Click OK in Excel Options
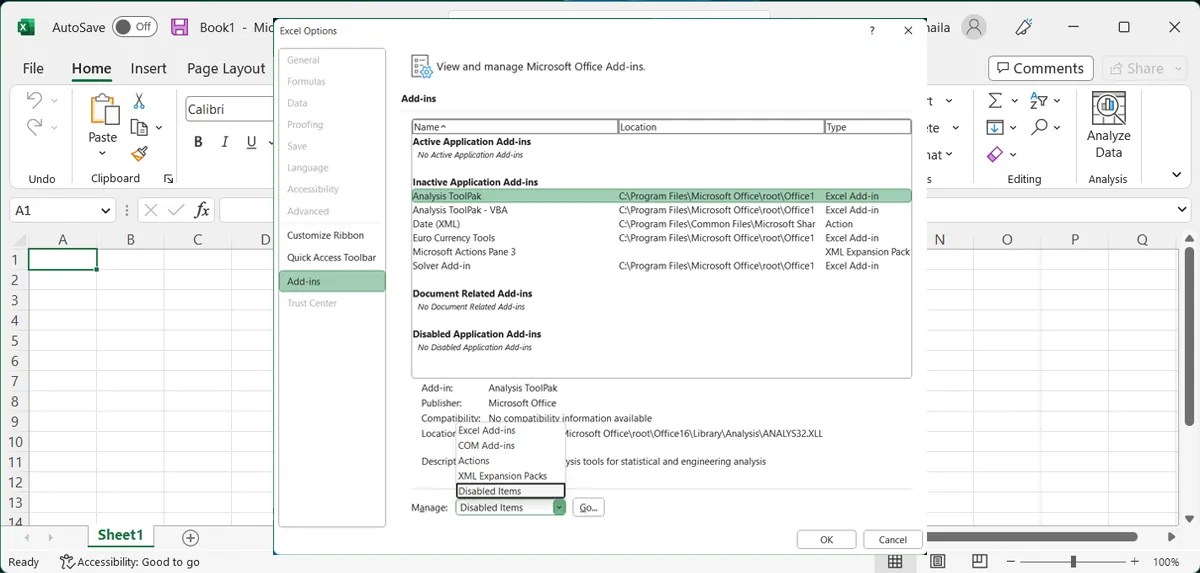The width and height of the screenshot is (1200, 573). pos(826,540)
